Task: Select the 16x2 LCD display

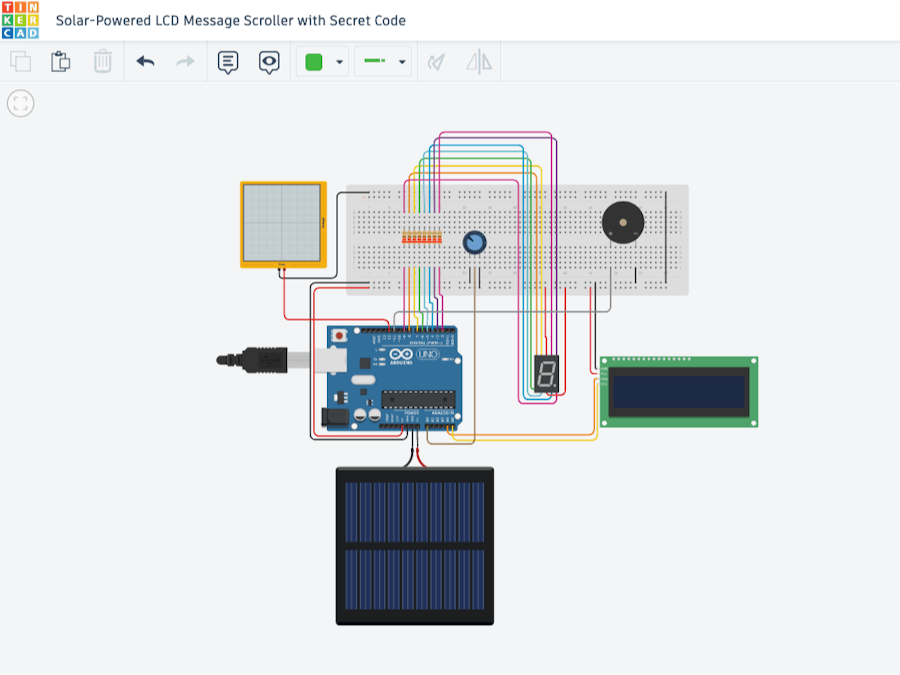Action: coord(679,391)
